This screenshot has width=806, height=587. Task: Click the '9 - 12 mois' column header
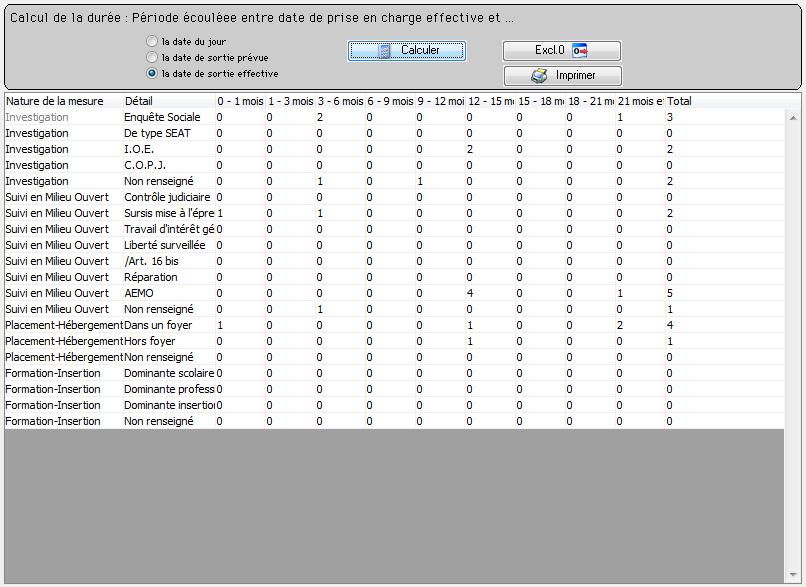pos(440,101)
